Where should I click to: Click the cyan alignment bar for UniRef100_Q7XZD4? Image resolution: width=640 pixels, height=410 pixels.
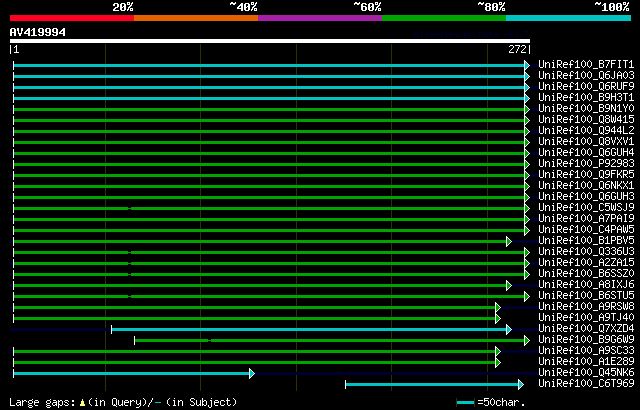click(309, 330)
